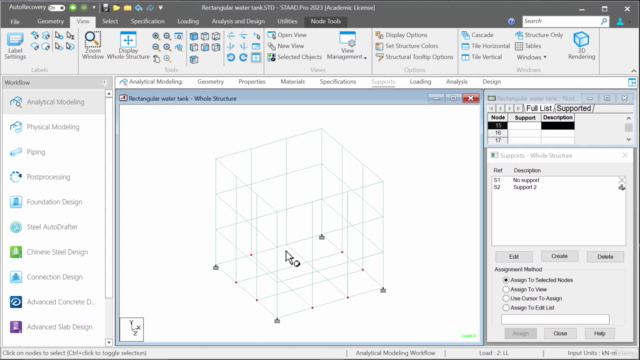This screenshot has height=360, width=640.
Task: Click the Create support button
Action: click(x=560, y=256)
